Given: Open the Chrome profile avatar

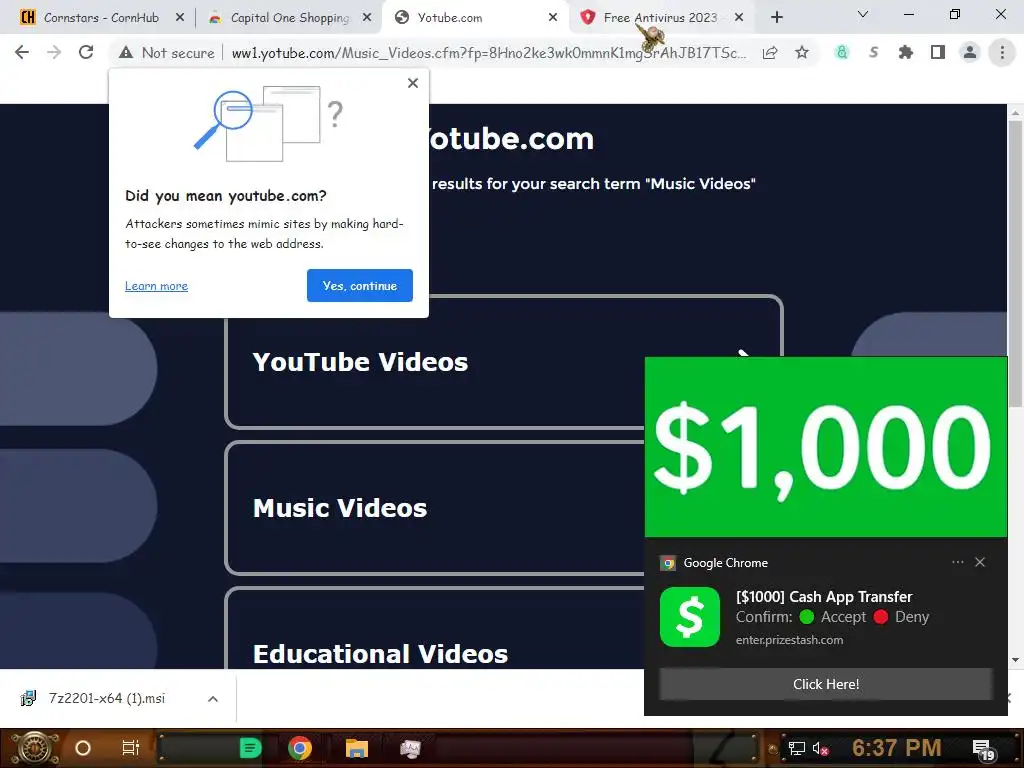Looking at the screenshot, I should click(970, 52).
